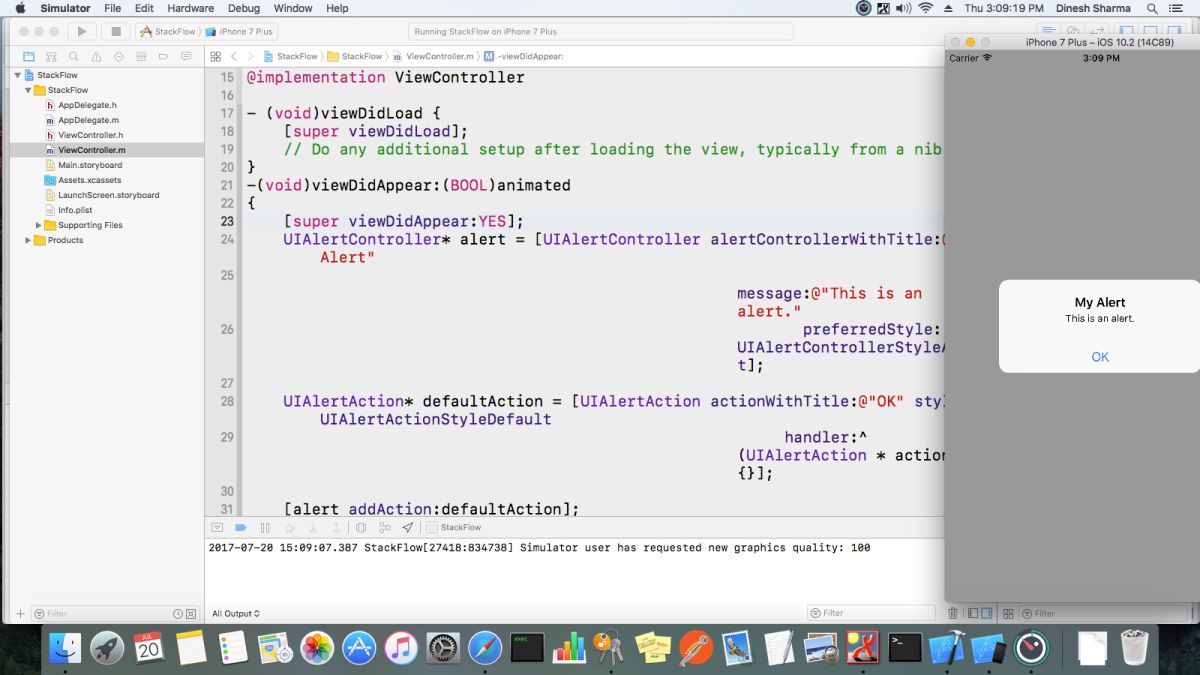Open Main.storyboard in navigator

click(x=90, y=165)
